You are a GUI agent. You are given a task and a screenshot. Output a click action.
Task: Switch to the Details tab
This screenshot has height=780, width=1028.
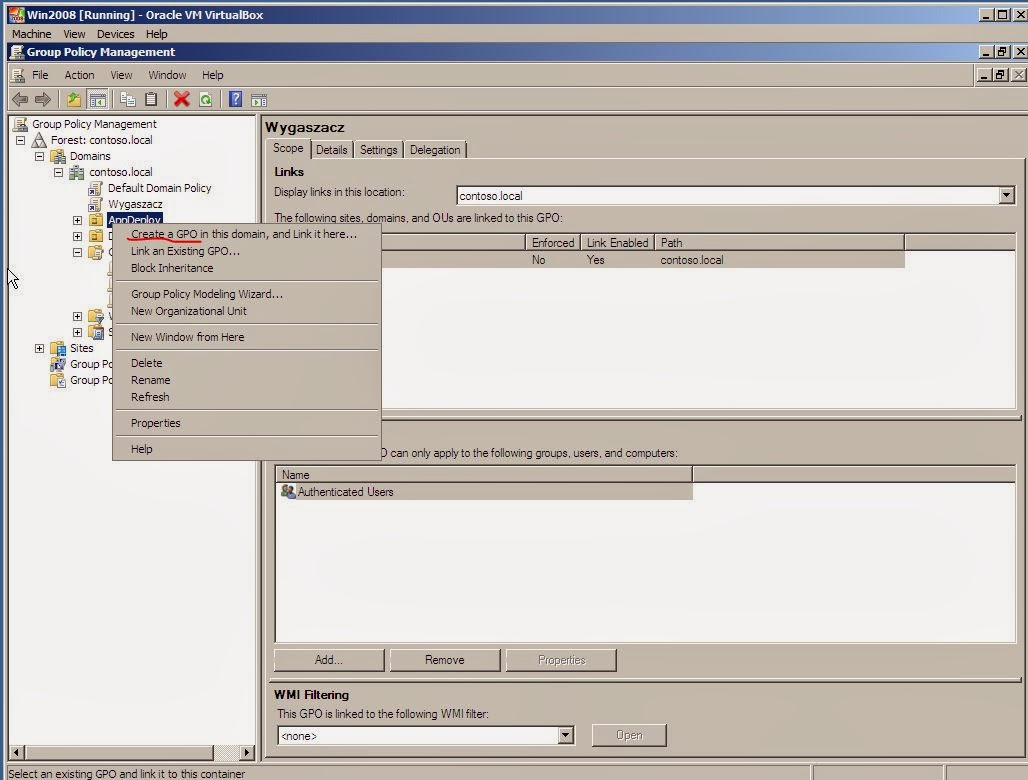(331, 150)
